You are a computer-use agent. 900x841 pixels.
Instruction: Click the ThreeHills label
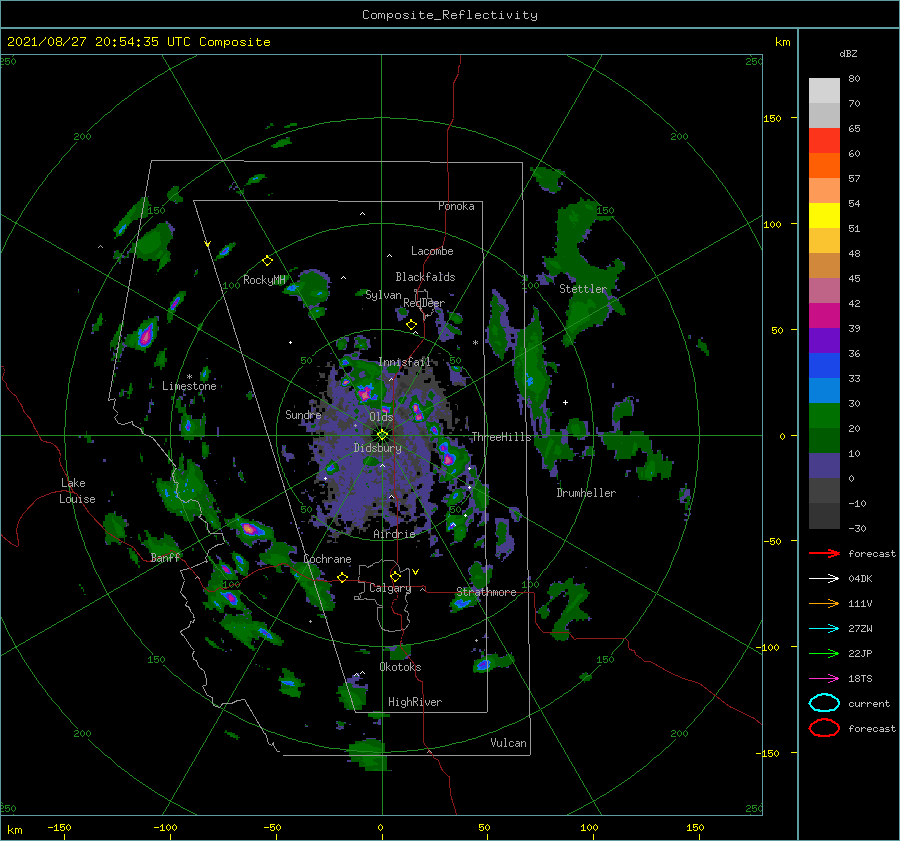click(x=501, y=437)
